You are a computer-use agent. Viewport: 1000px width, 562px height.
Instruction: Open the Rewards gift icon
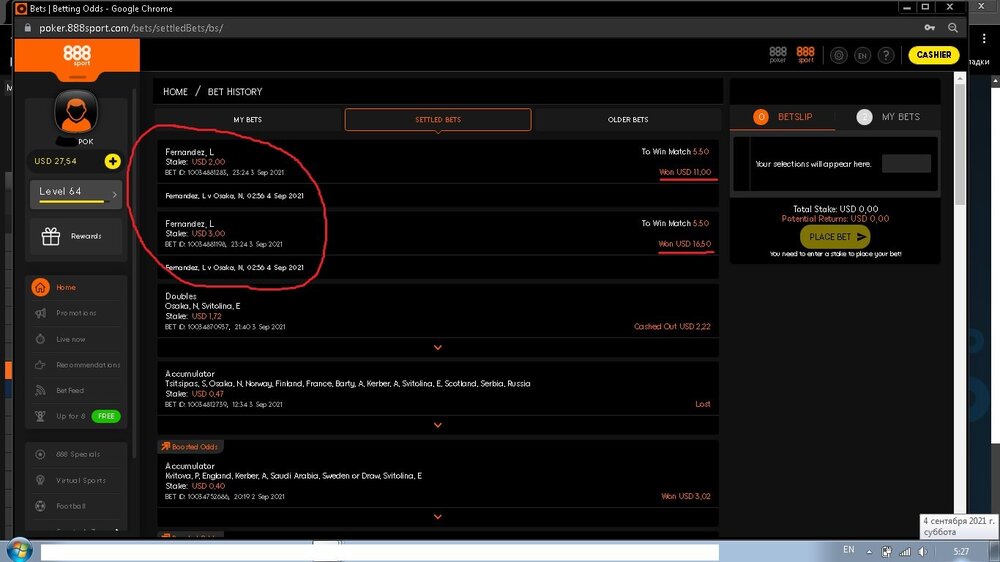(50, 237)
